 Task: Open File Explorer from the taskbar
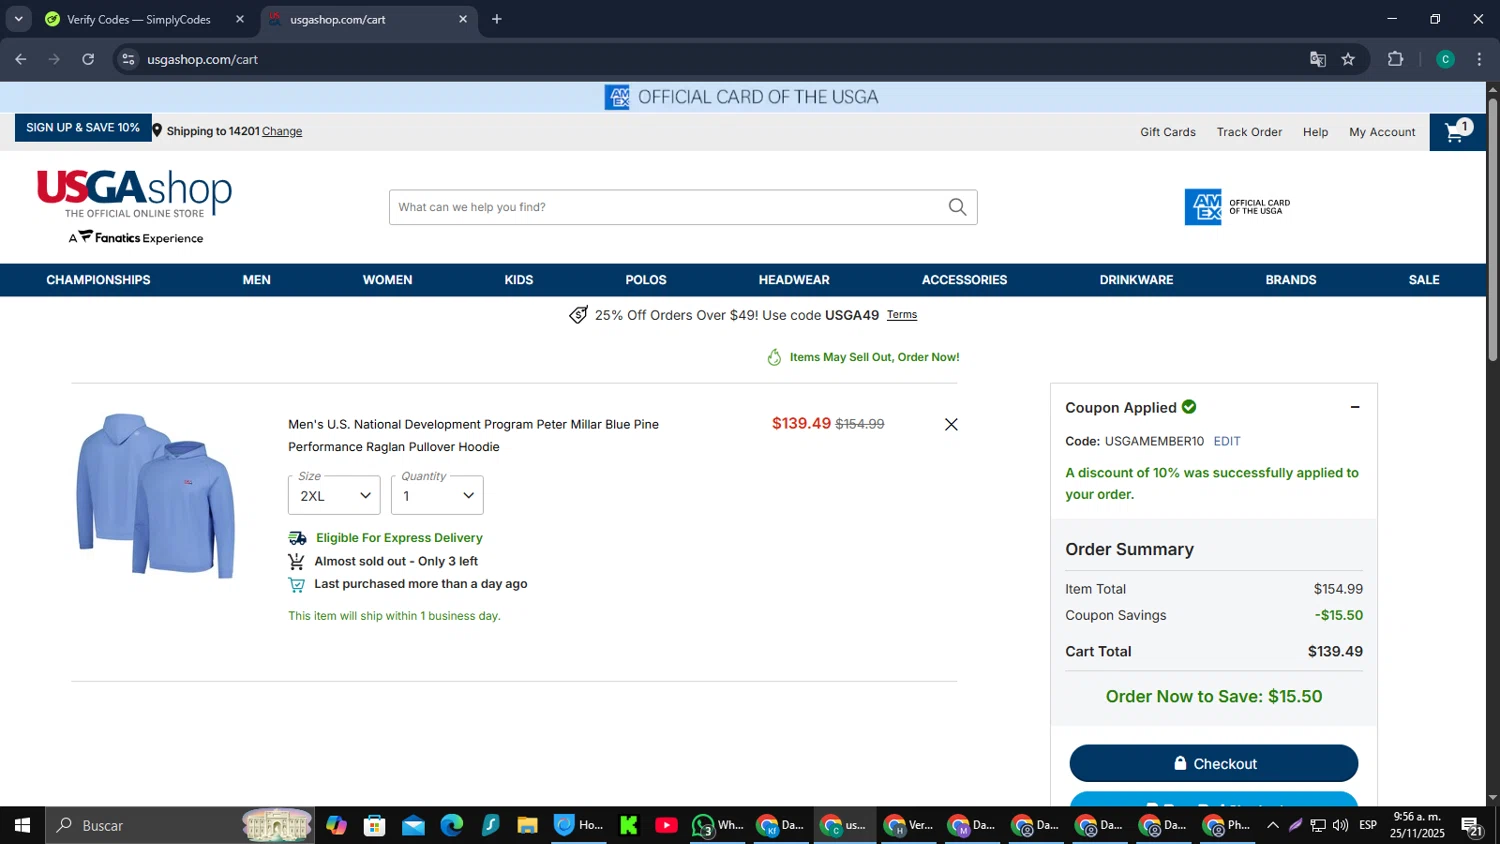pyautogui.click(x=527, y=825)
